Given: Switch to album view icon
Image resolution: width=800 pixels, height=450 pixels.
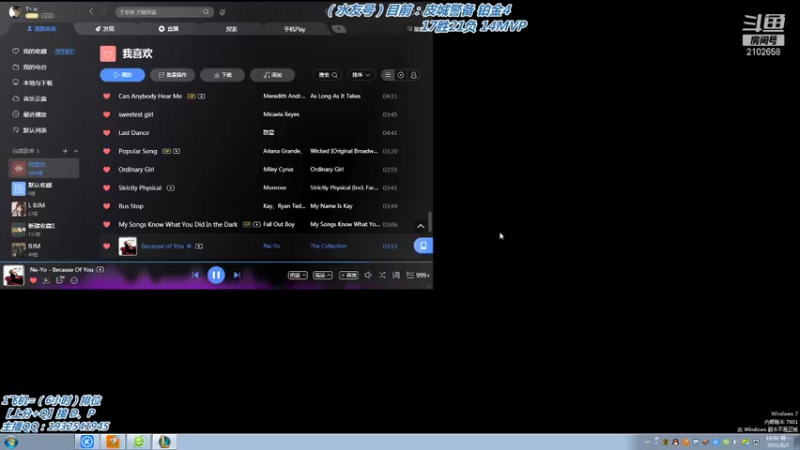Looking at the screenshot, I should click(401, 75).
